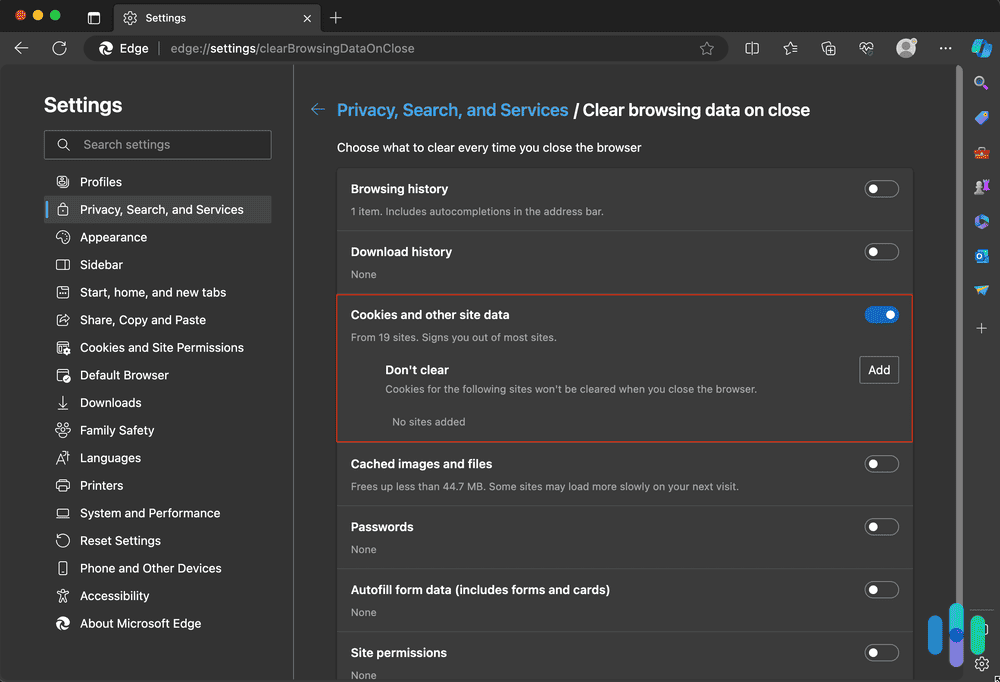Enable clearing Cached images and files

click(881, 463)
